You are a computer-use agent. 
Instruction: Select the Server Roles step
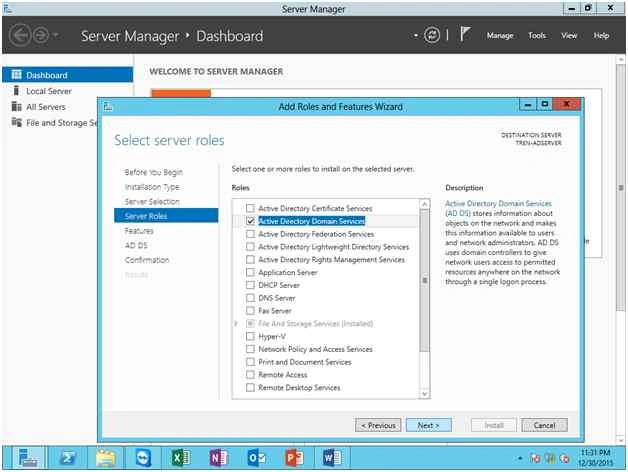point(166,216)
